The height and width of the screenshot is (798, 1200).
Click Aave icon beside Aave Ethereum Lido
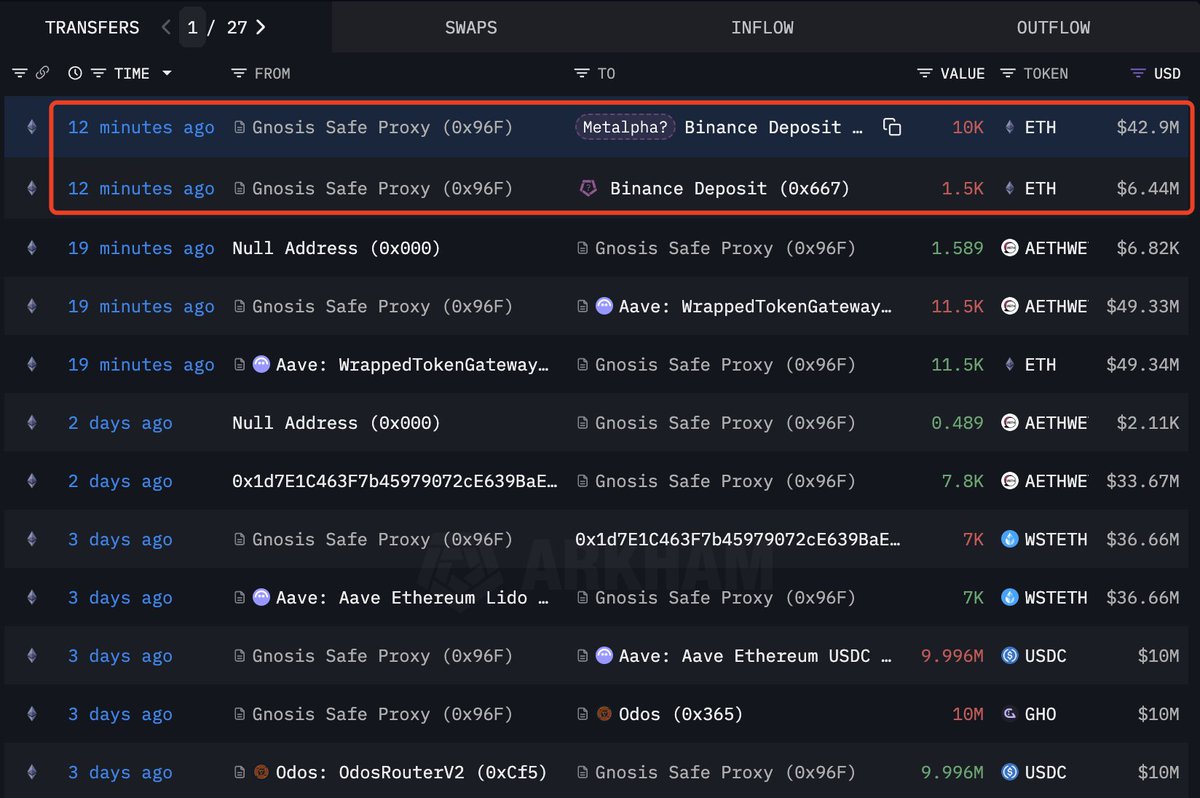coord(261,597)
